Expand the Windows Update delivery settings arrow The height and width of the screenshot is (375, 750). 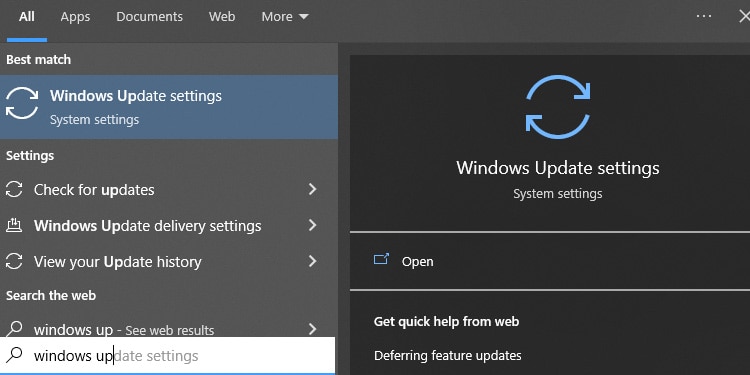click(x=312, y=225)
